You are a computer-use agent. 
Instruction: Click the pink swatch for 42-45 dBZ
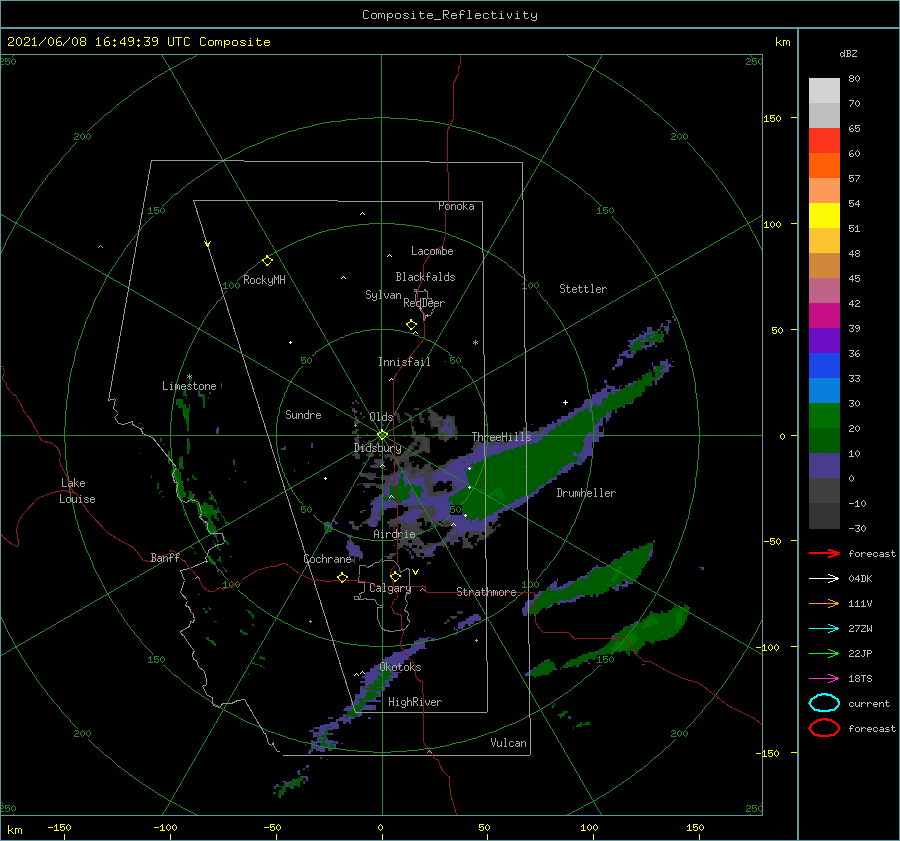click(824, 290)
